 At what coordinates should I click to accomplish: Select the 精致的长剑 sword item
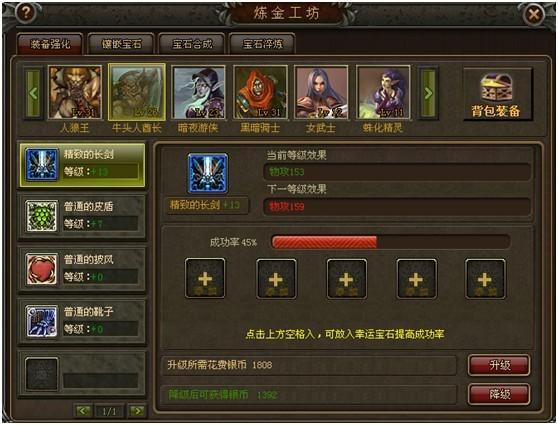tap(82, 165)
